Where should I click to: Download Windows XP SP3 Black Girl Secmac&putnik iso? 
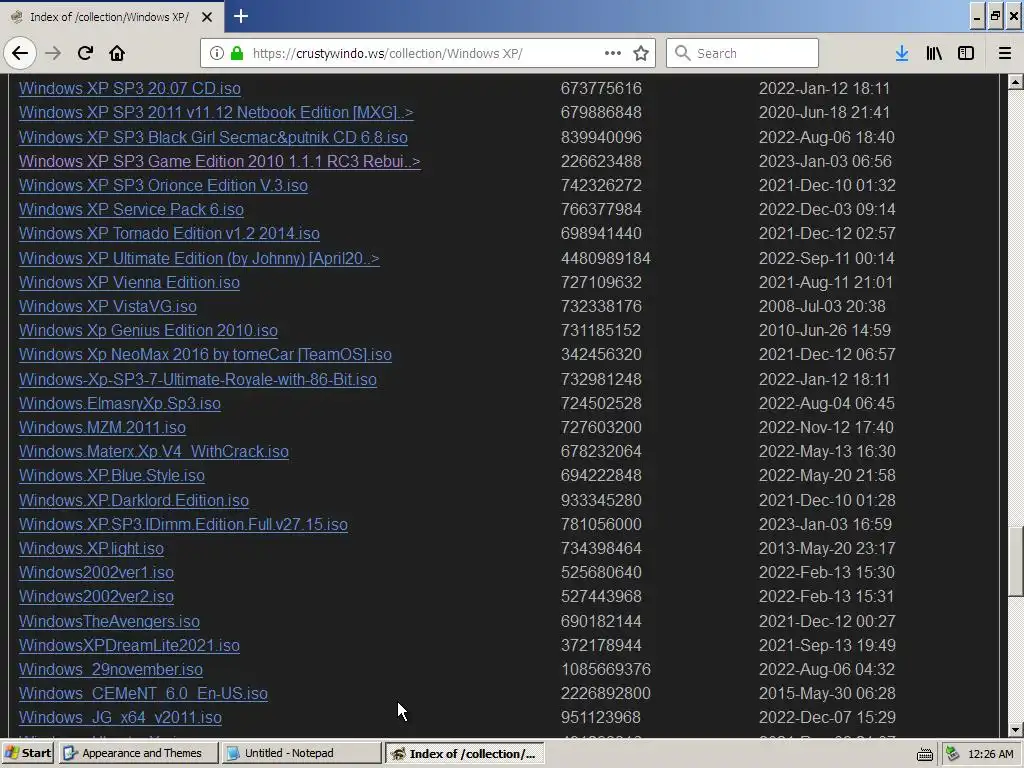[214, 137]
